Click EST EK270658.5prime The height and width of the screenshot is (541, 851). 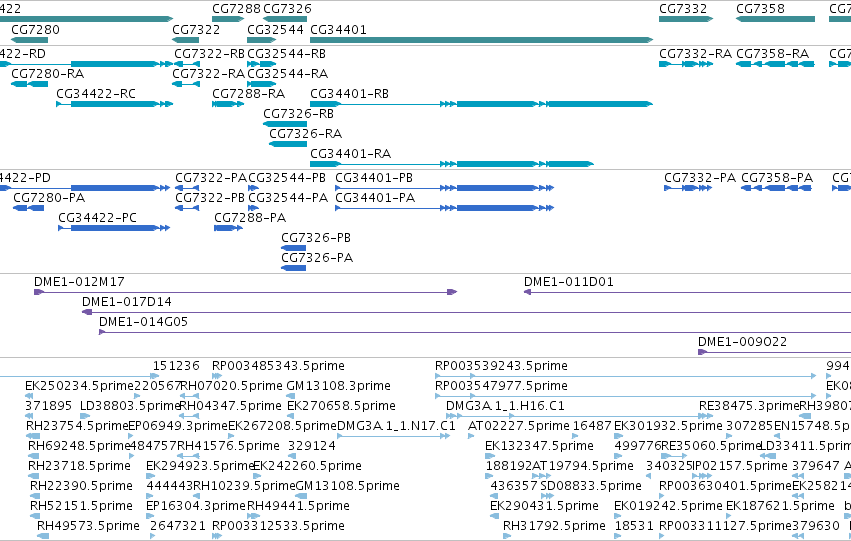point(290,416)
